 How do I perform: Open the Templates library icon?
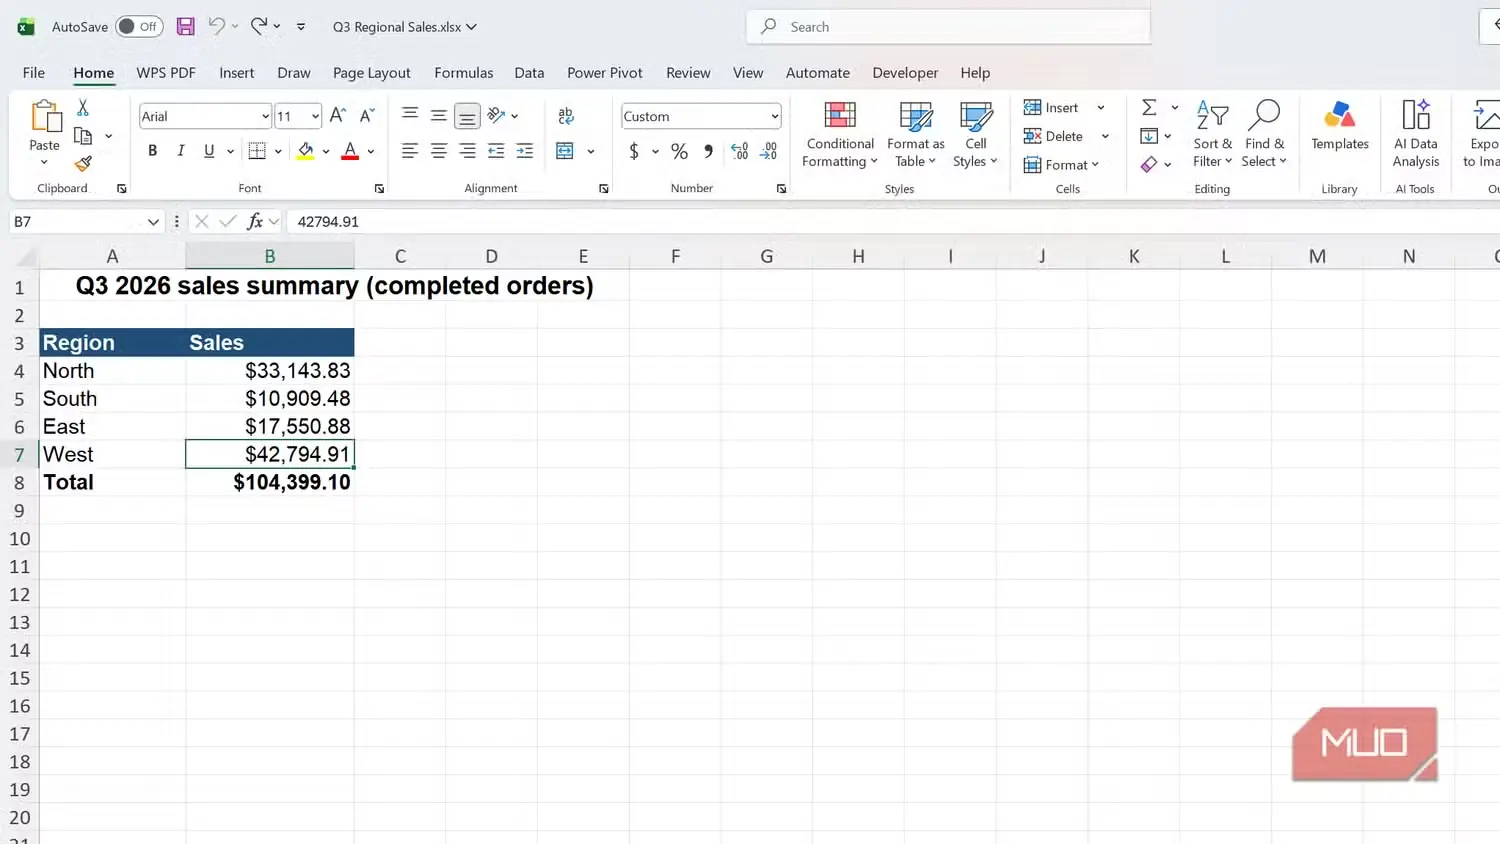(1340, 127)
